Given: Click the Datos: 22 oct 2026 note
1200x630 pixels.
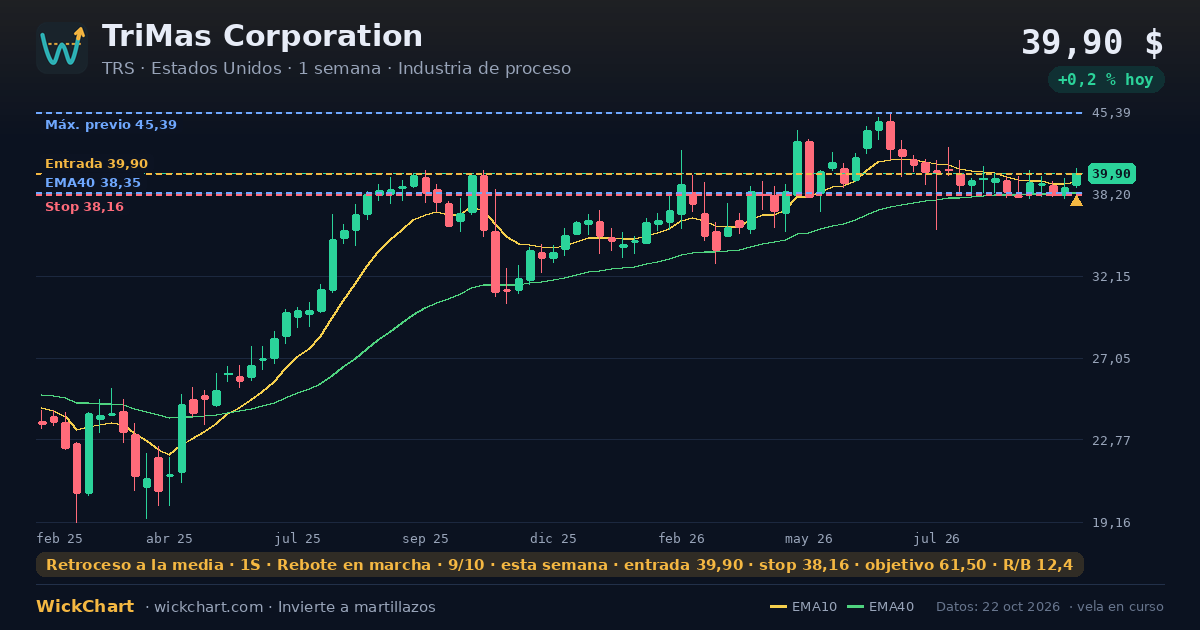Looking at the screenshot, I should (999, 607).
